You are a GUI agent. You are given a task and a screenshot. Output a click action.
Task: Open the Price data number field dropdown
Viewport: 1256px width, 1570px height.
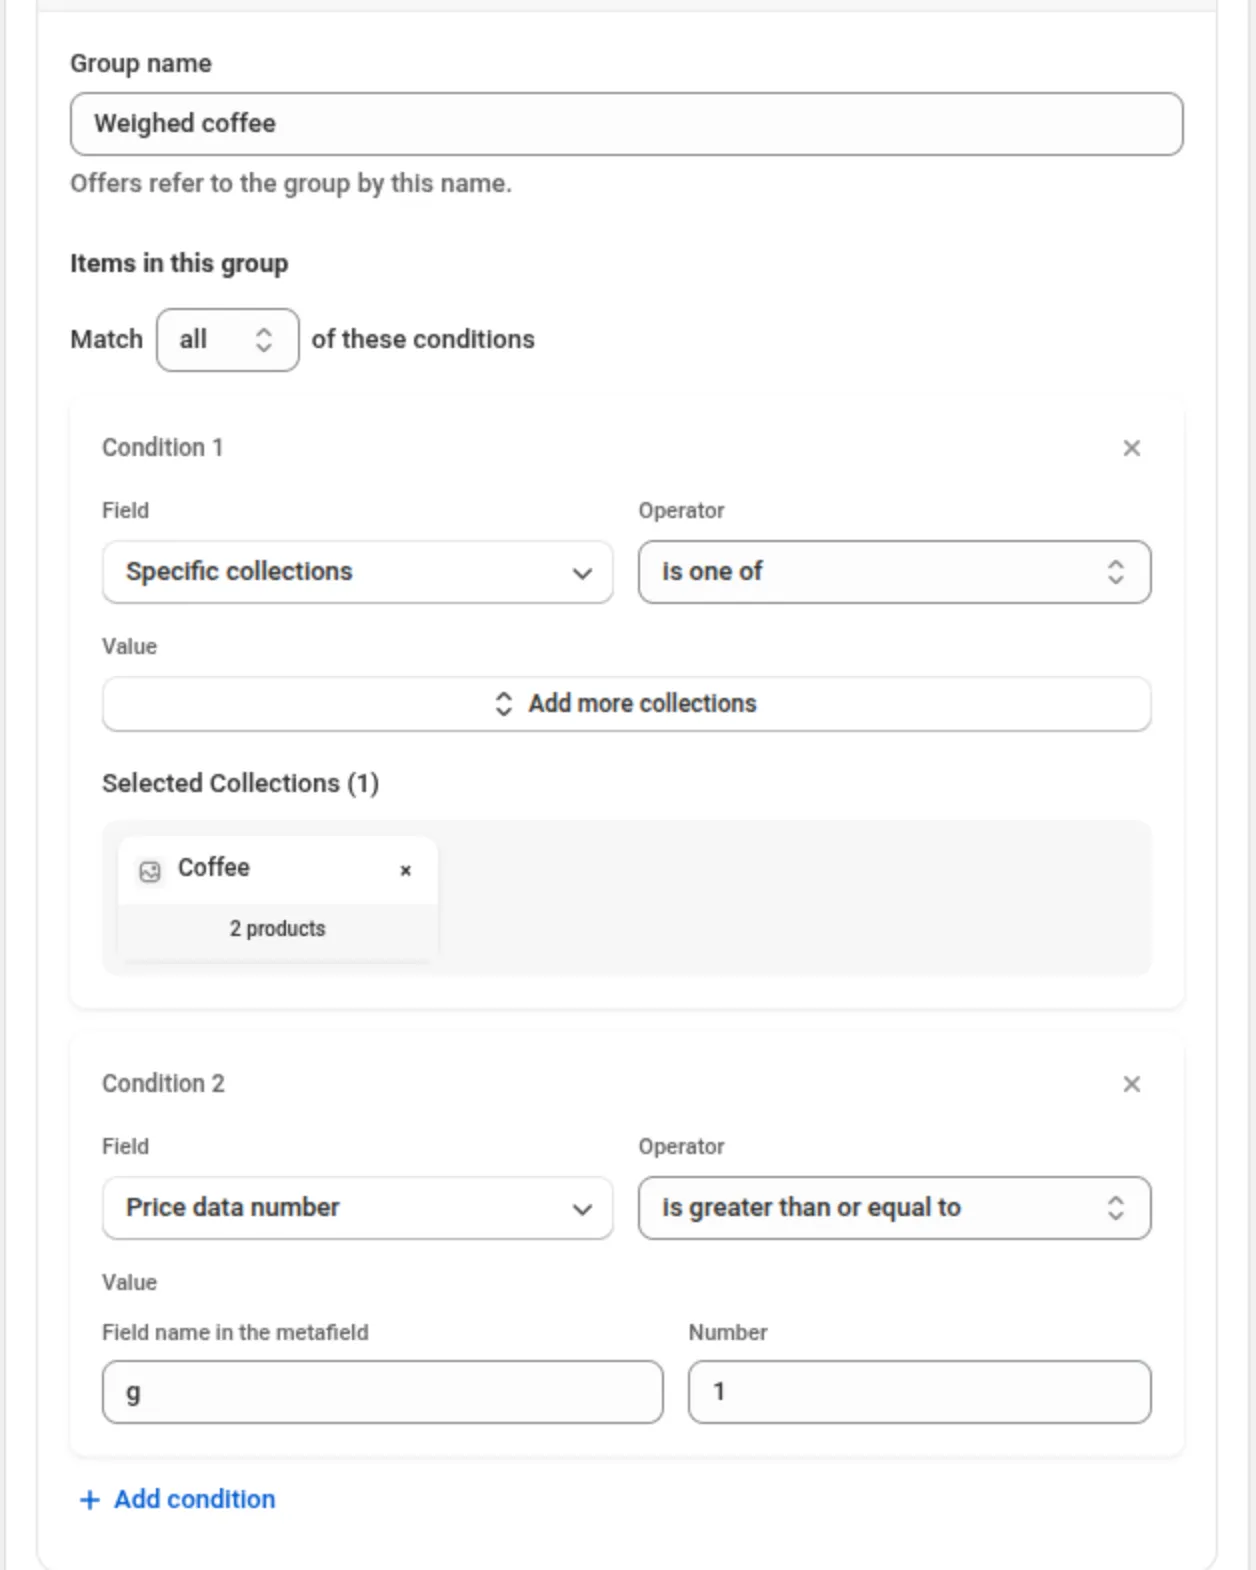point(358,1208)
